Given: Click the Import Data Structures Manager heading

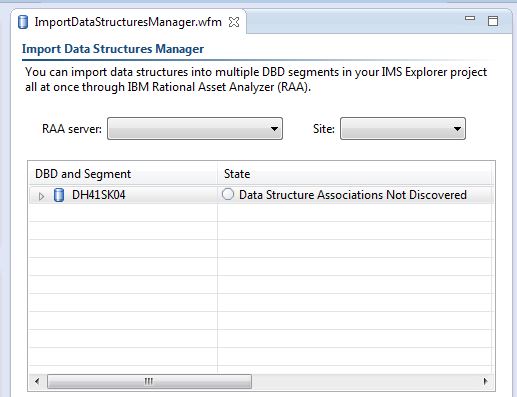Looking at the screenshot, I should (x=113, y=49).
